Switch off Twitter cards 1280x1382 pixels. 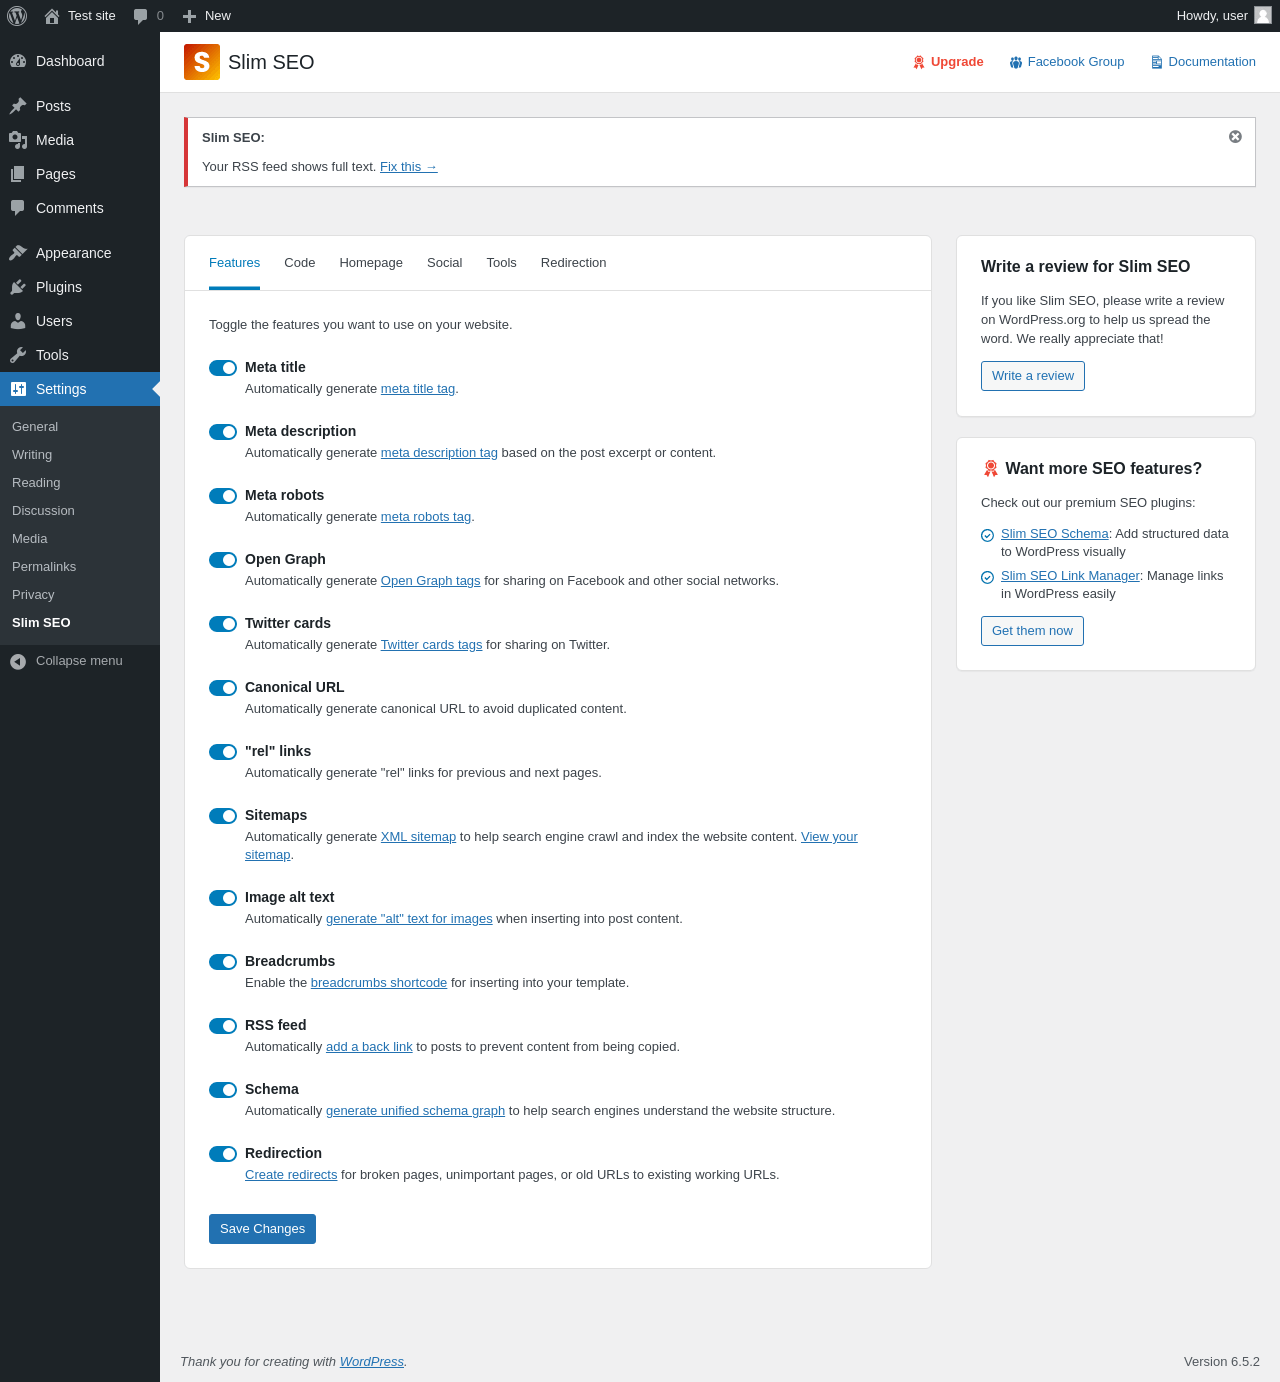(x=223, y=624)
